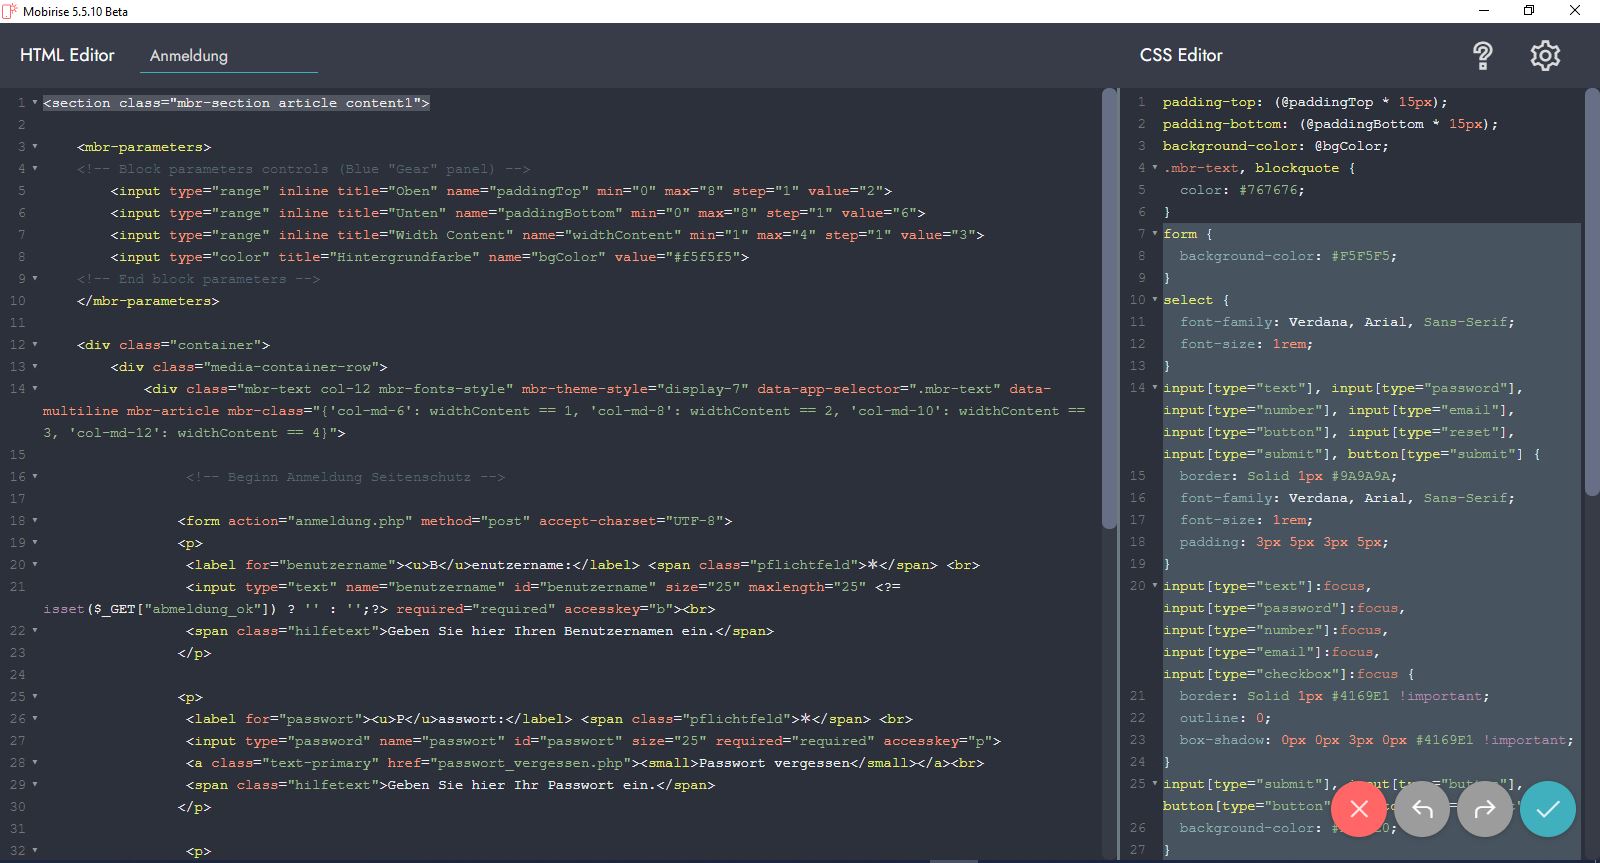1600x863 pixels.
Task: Click the redo arrow button
Action: pos(1485,809)
